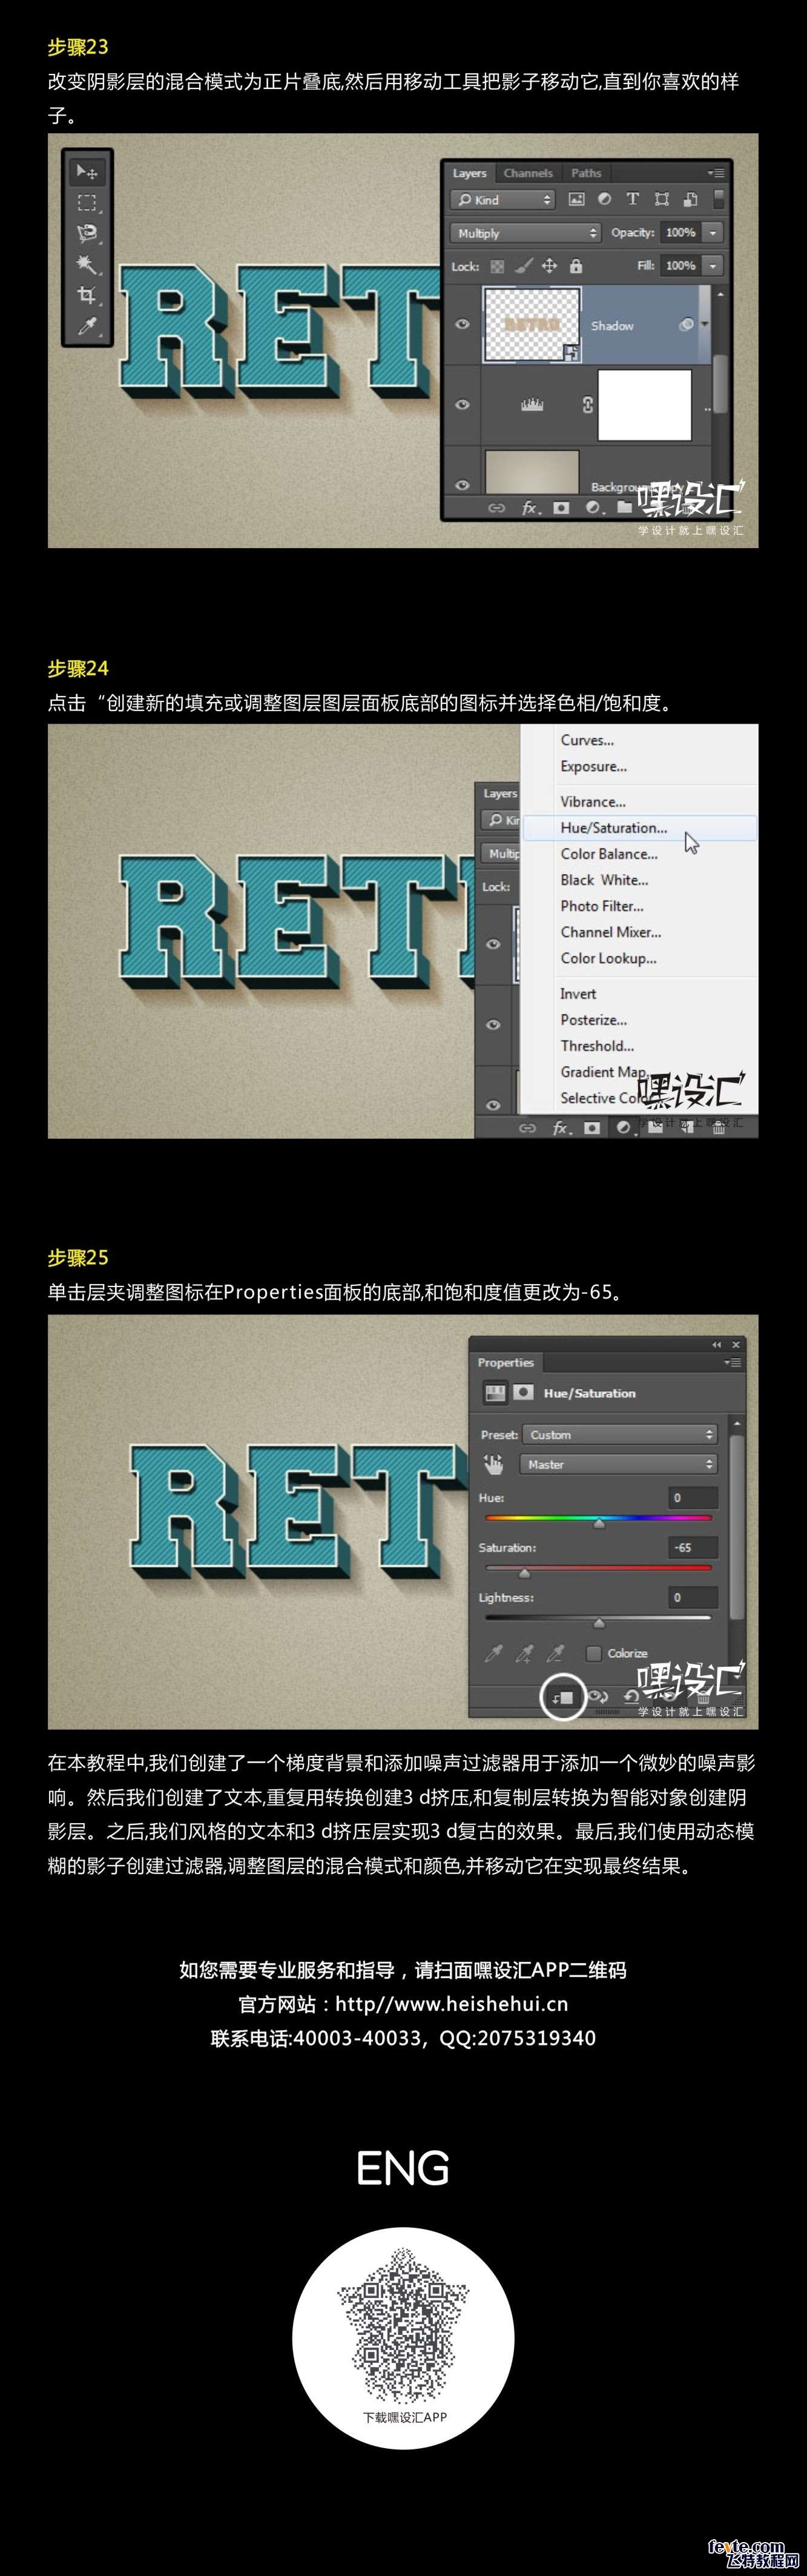Choose Threshold... from the menu
Image resolution: width=807 pixels, height=2576 pixels.
click(x=597, y=1046)
